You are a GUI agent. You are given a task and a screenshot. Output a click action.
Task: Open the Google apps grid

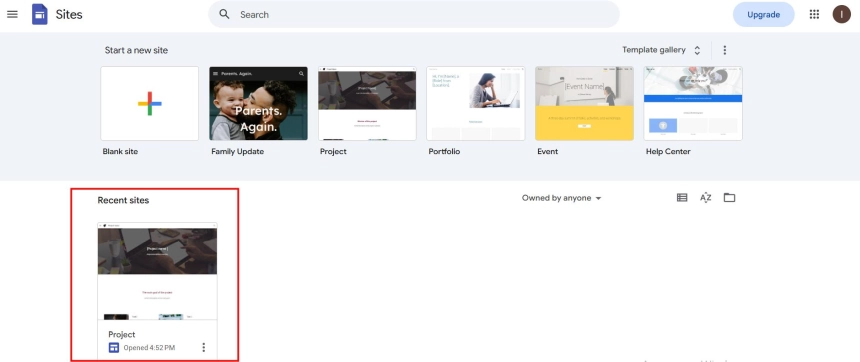(814, 14)
